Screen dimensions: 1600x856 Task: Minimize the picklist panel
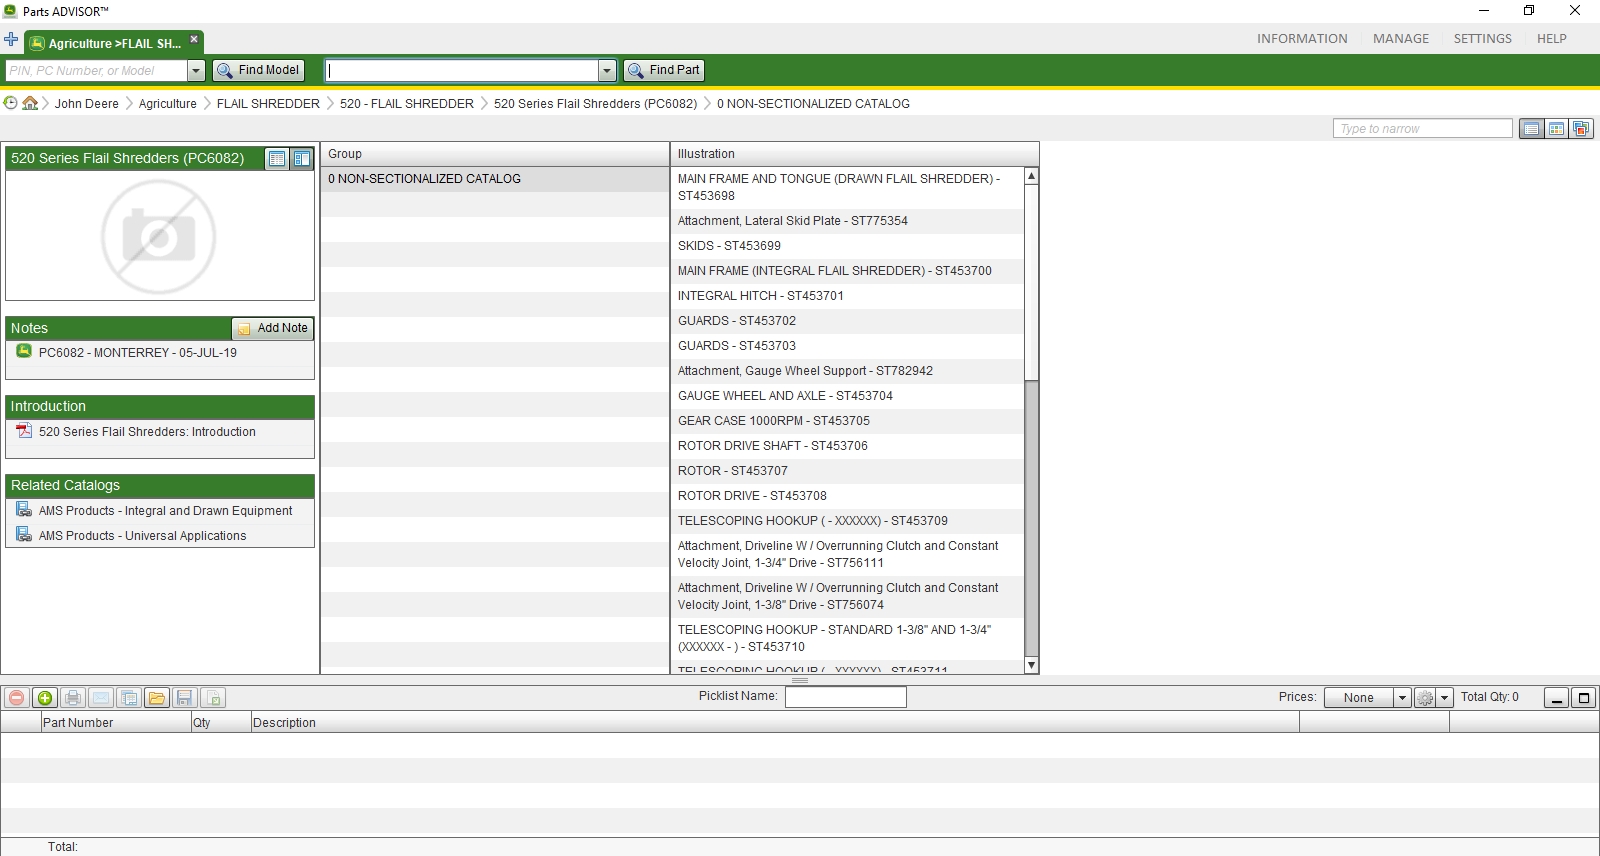point(1556,698)
